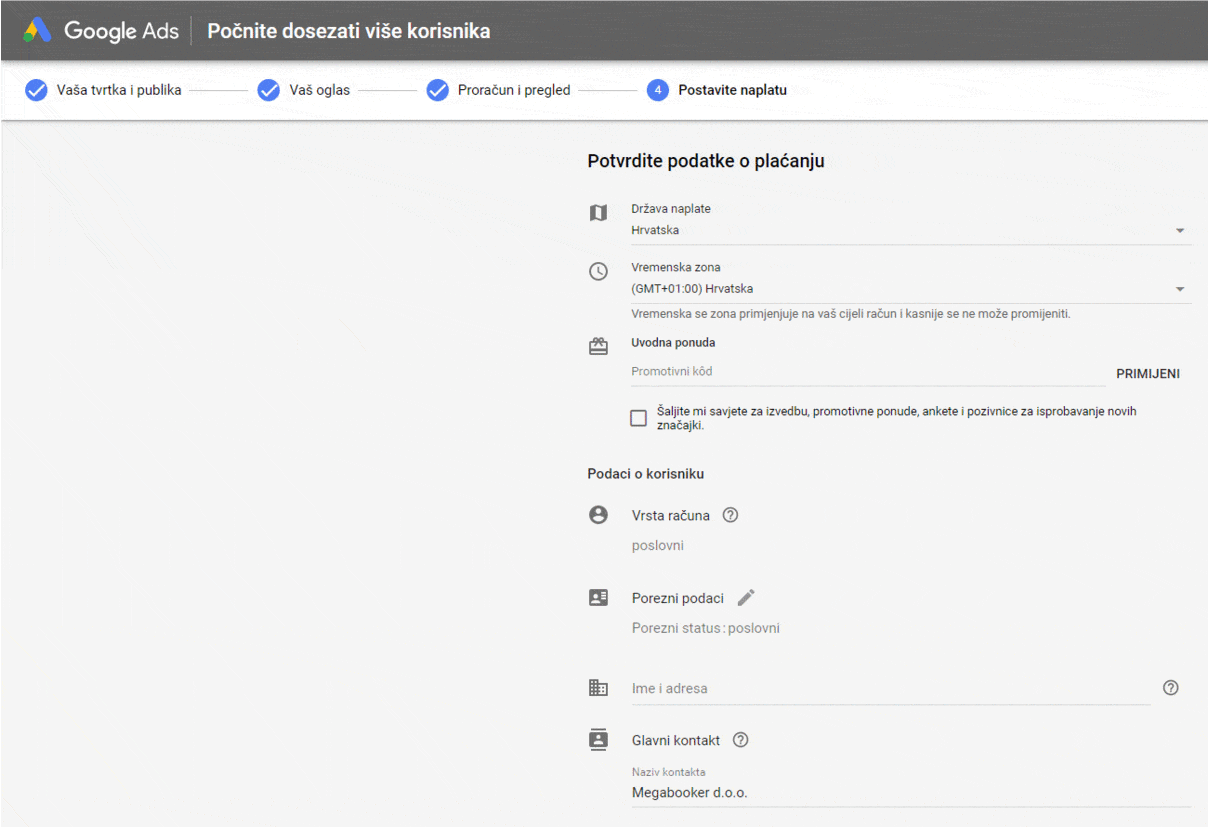Edit Porezni podaci with pencil icon
This screenshot has width=1208, height=827.
point(746,598)
